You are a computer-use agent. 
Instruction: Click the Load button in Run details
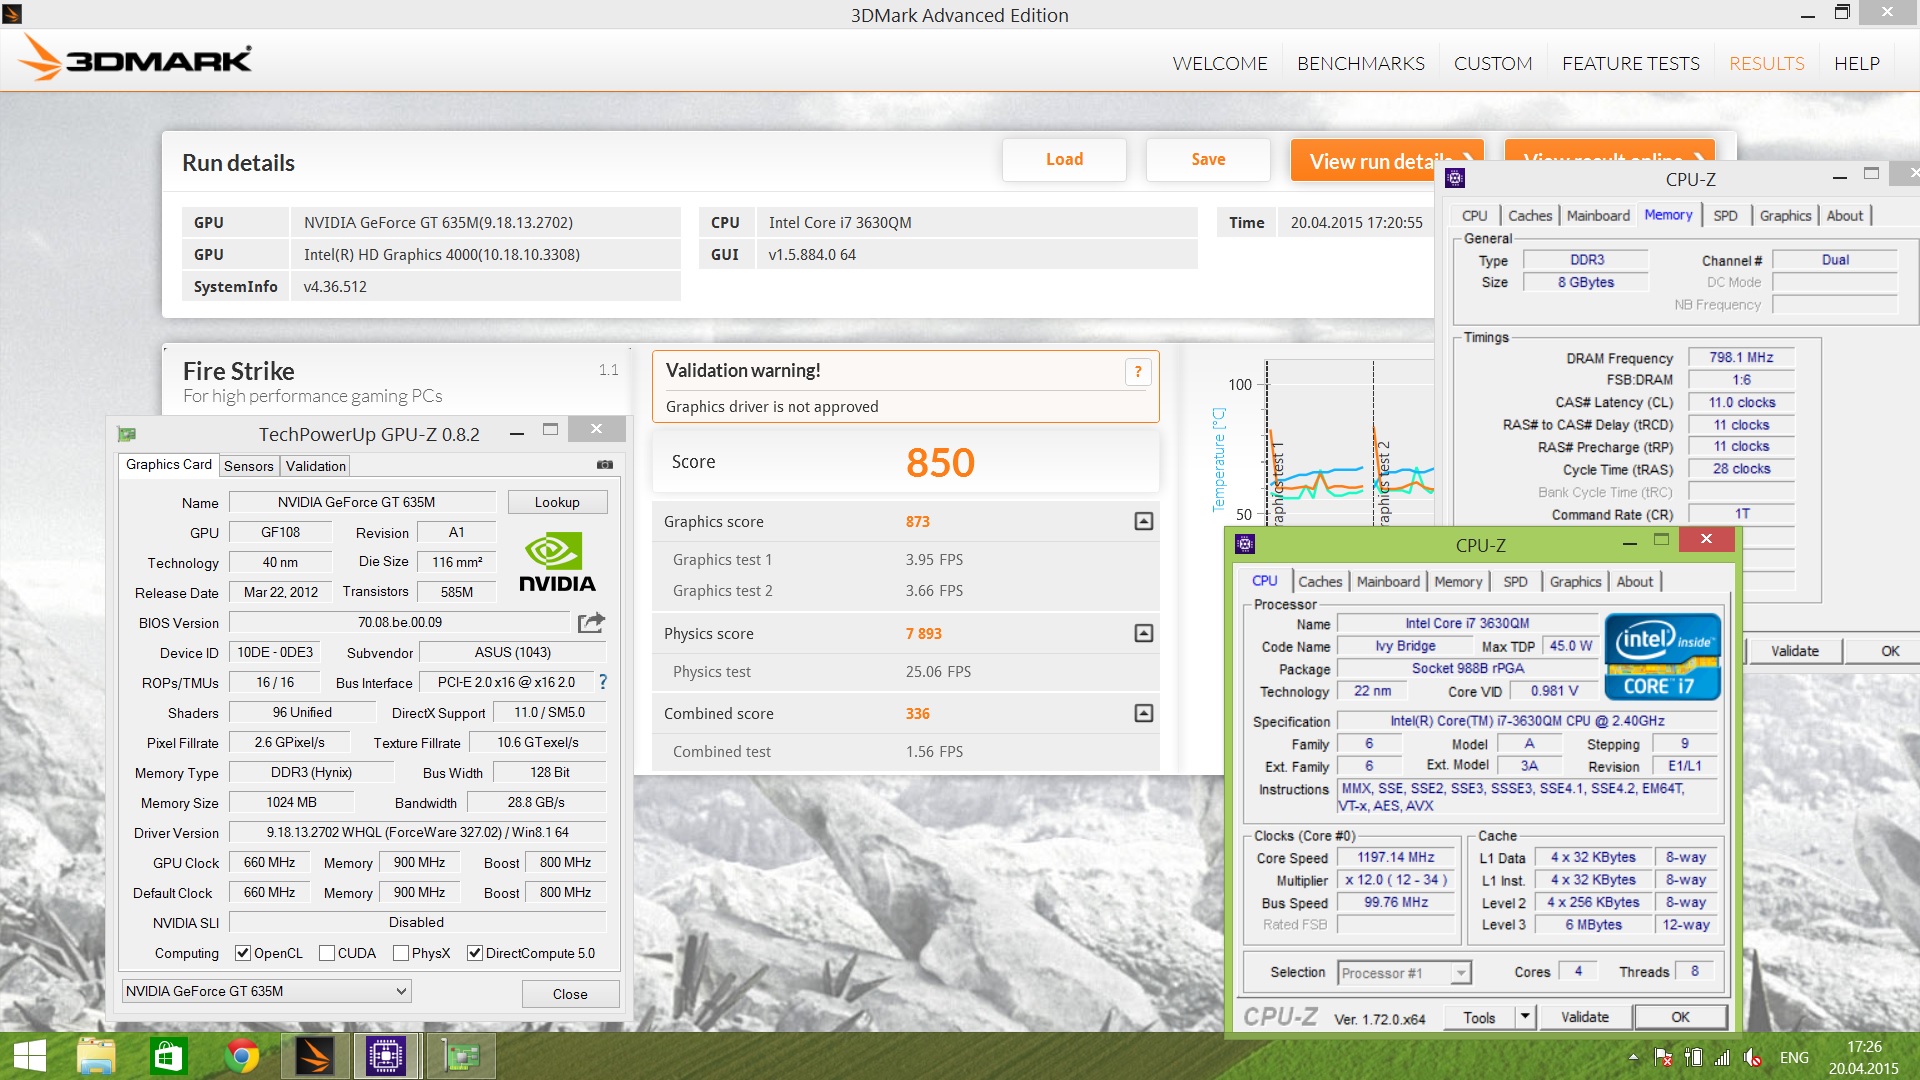click(1064, 159)
